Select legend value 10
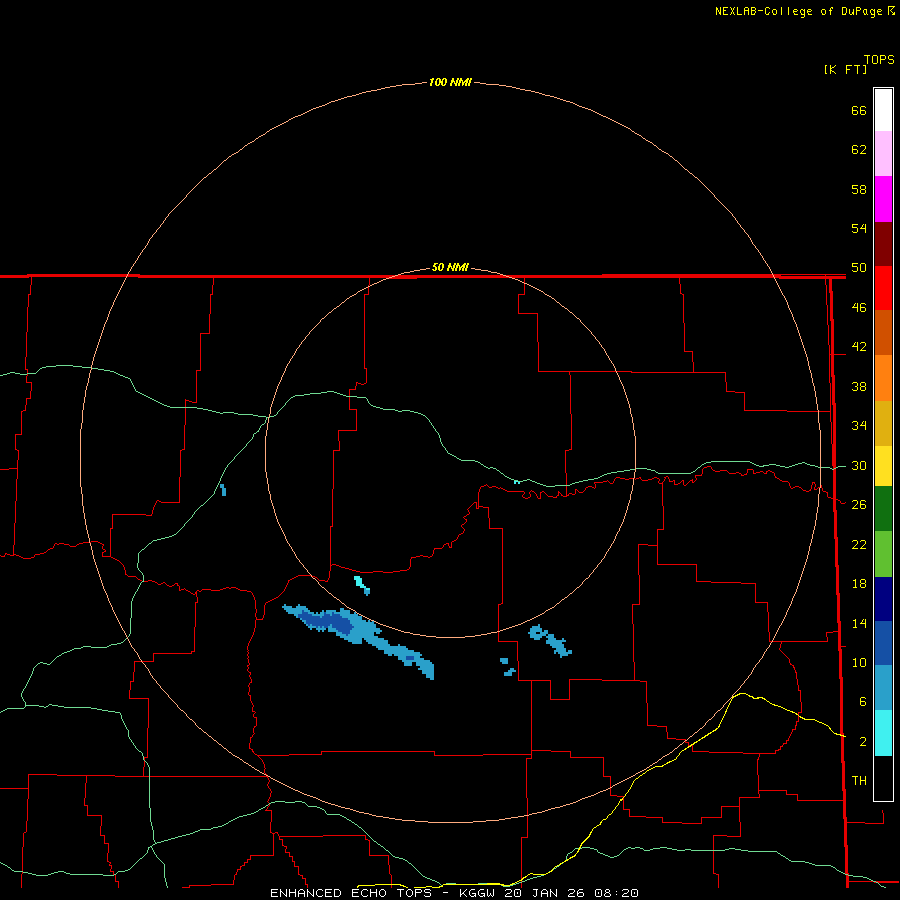This screenshot has width=900, height=900. tap(859, 662)
